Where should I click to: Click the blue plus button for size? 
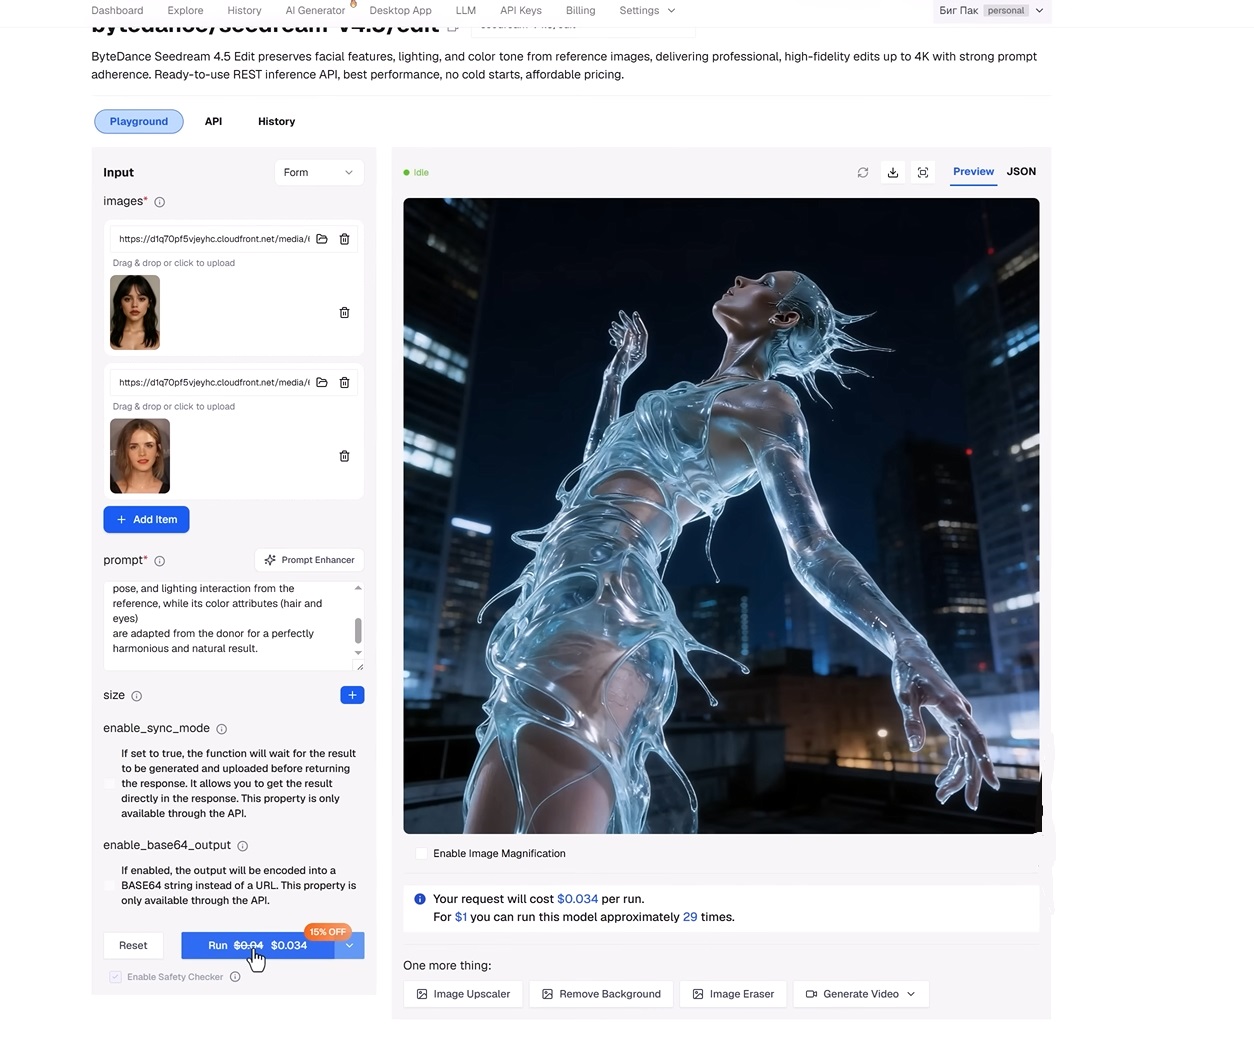pos(352,695)
